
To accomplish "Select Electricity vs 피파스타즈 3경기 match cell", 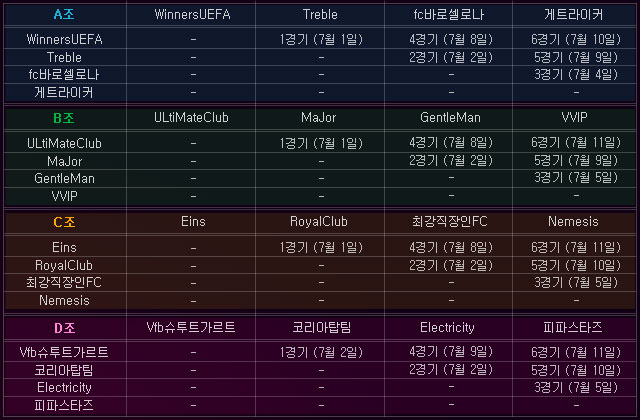I will point(573,387).
